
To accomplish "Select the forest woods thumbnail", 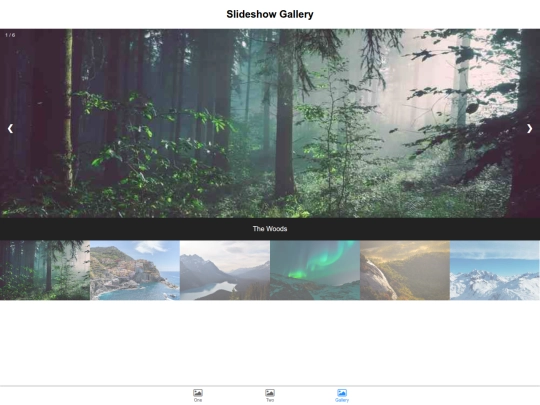I will (45, 270).
